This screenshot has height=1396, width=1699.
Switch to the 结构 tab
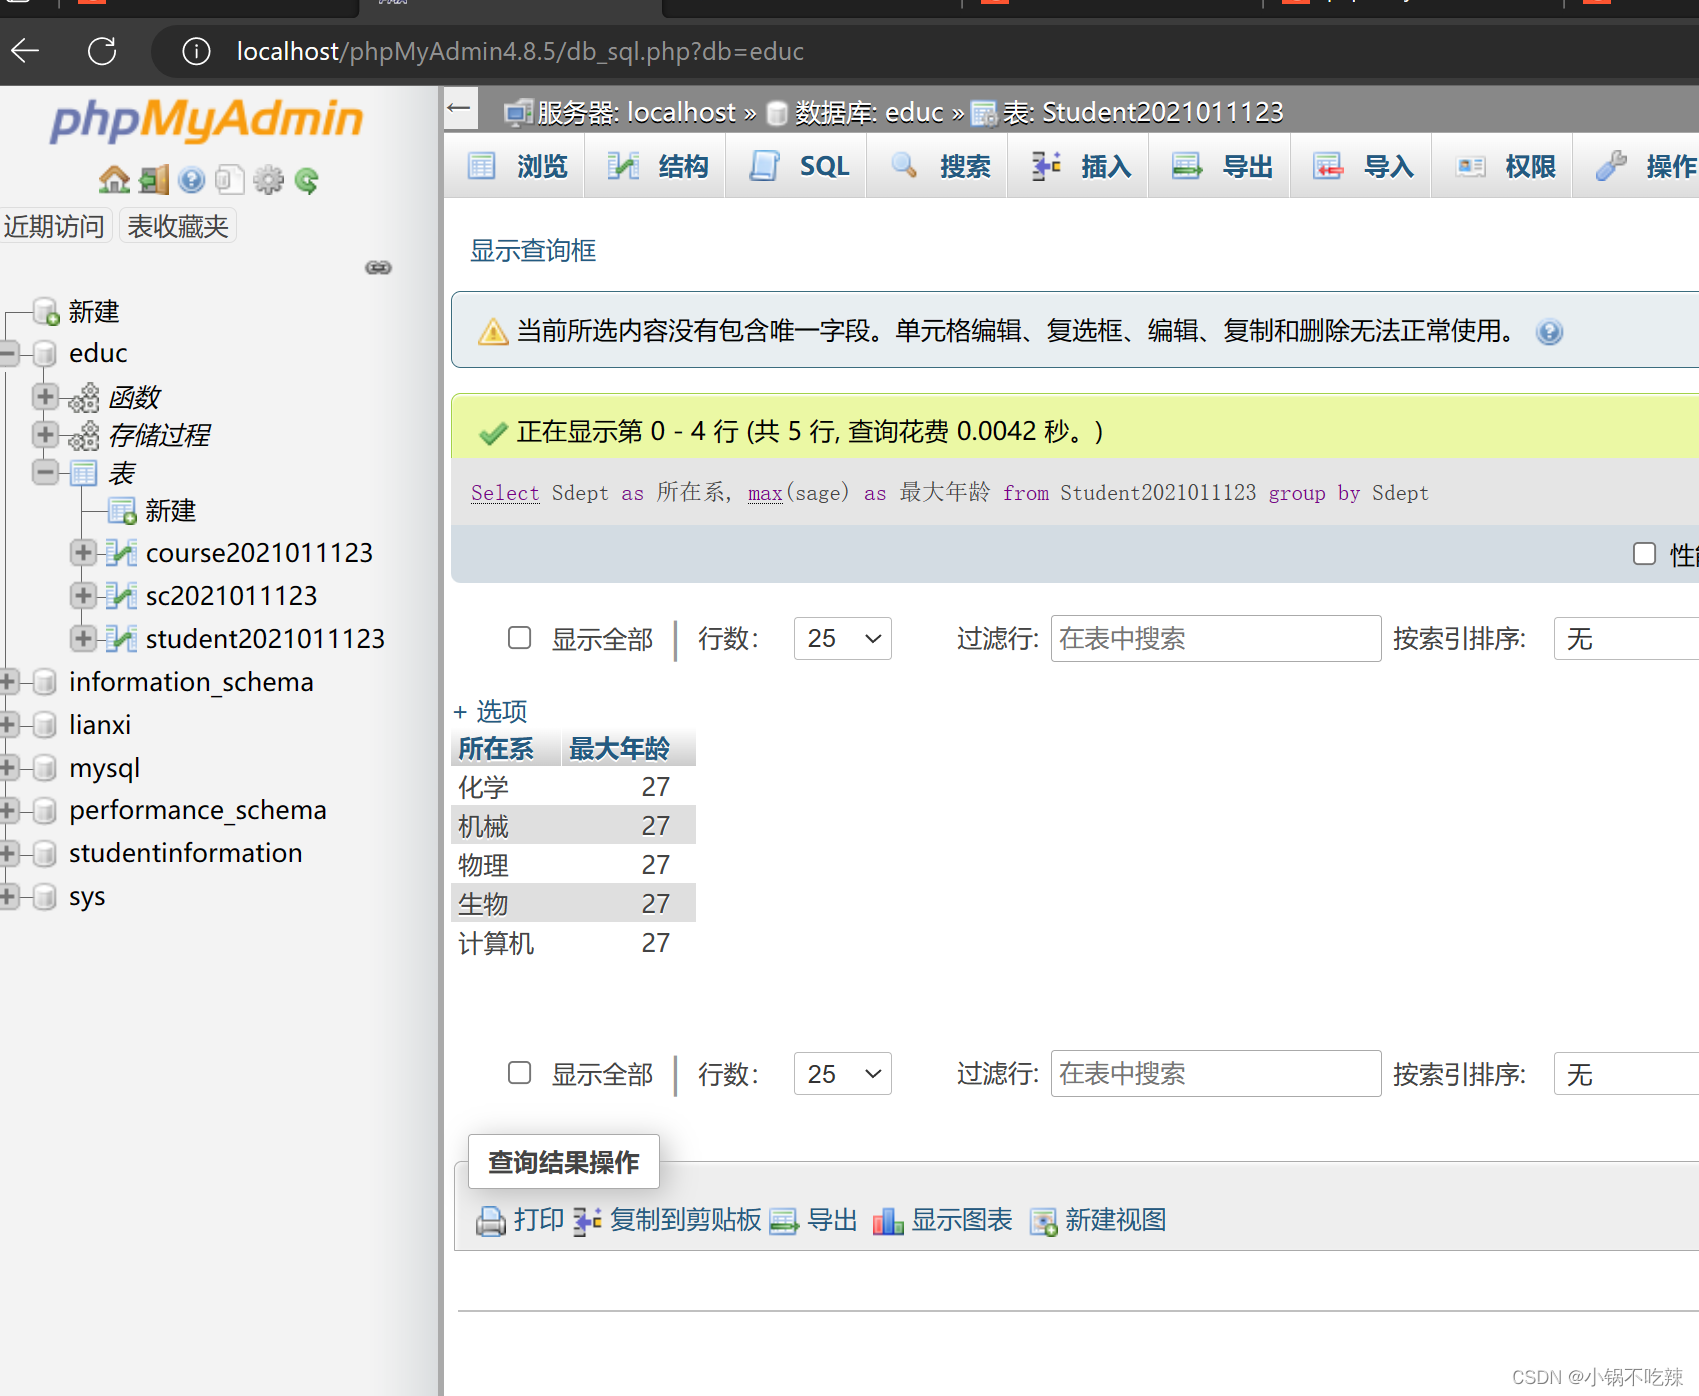(654, 166)
